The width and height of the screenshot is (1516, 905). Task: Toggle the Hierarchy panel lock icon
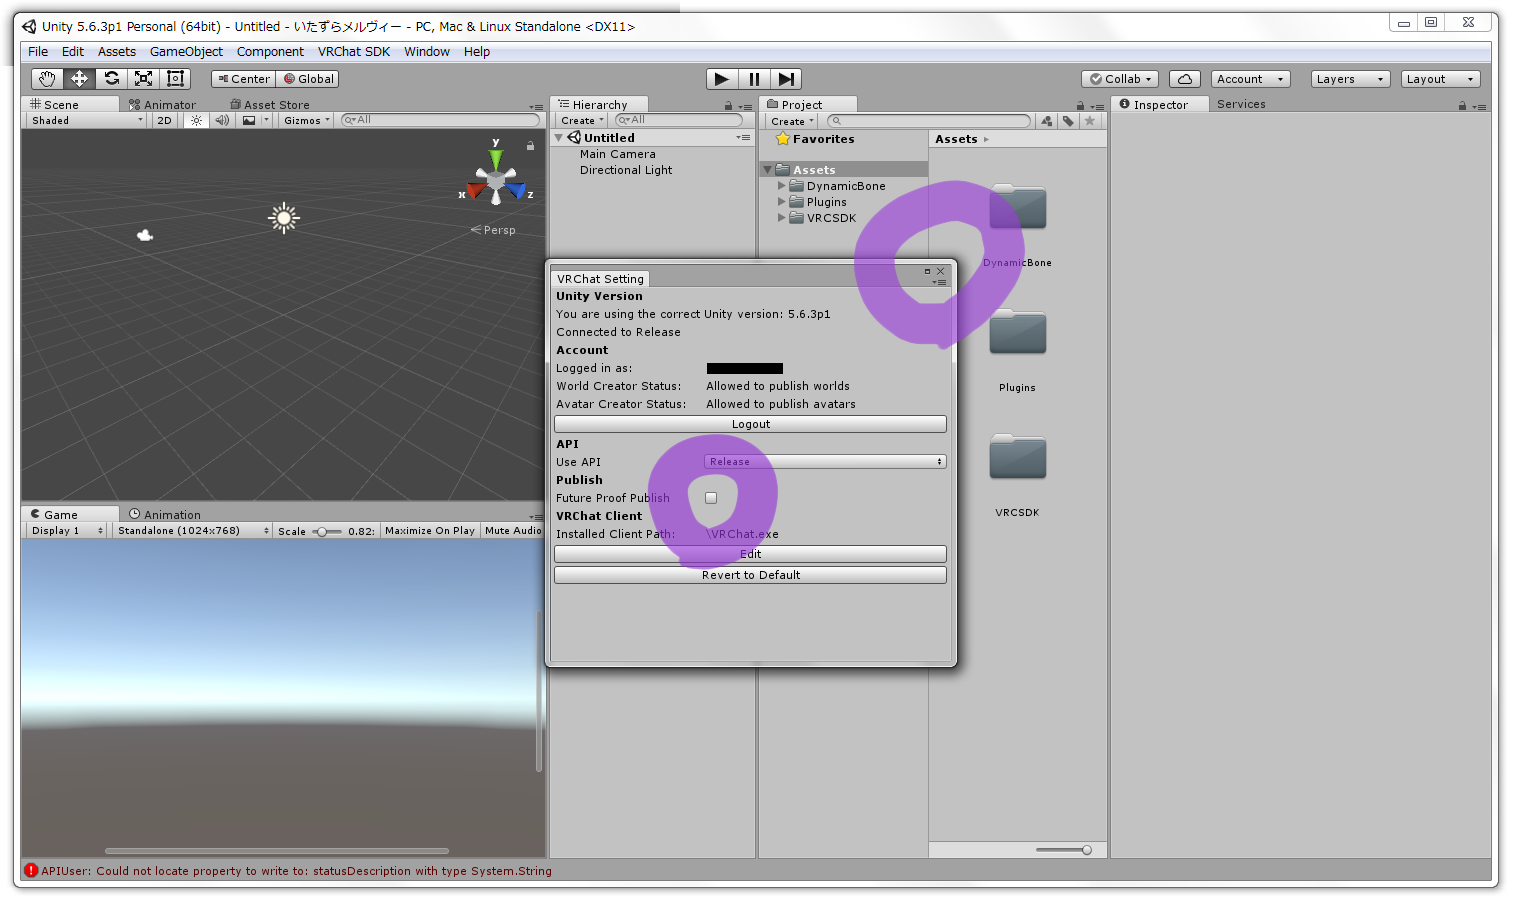729,105
